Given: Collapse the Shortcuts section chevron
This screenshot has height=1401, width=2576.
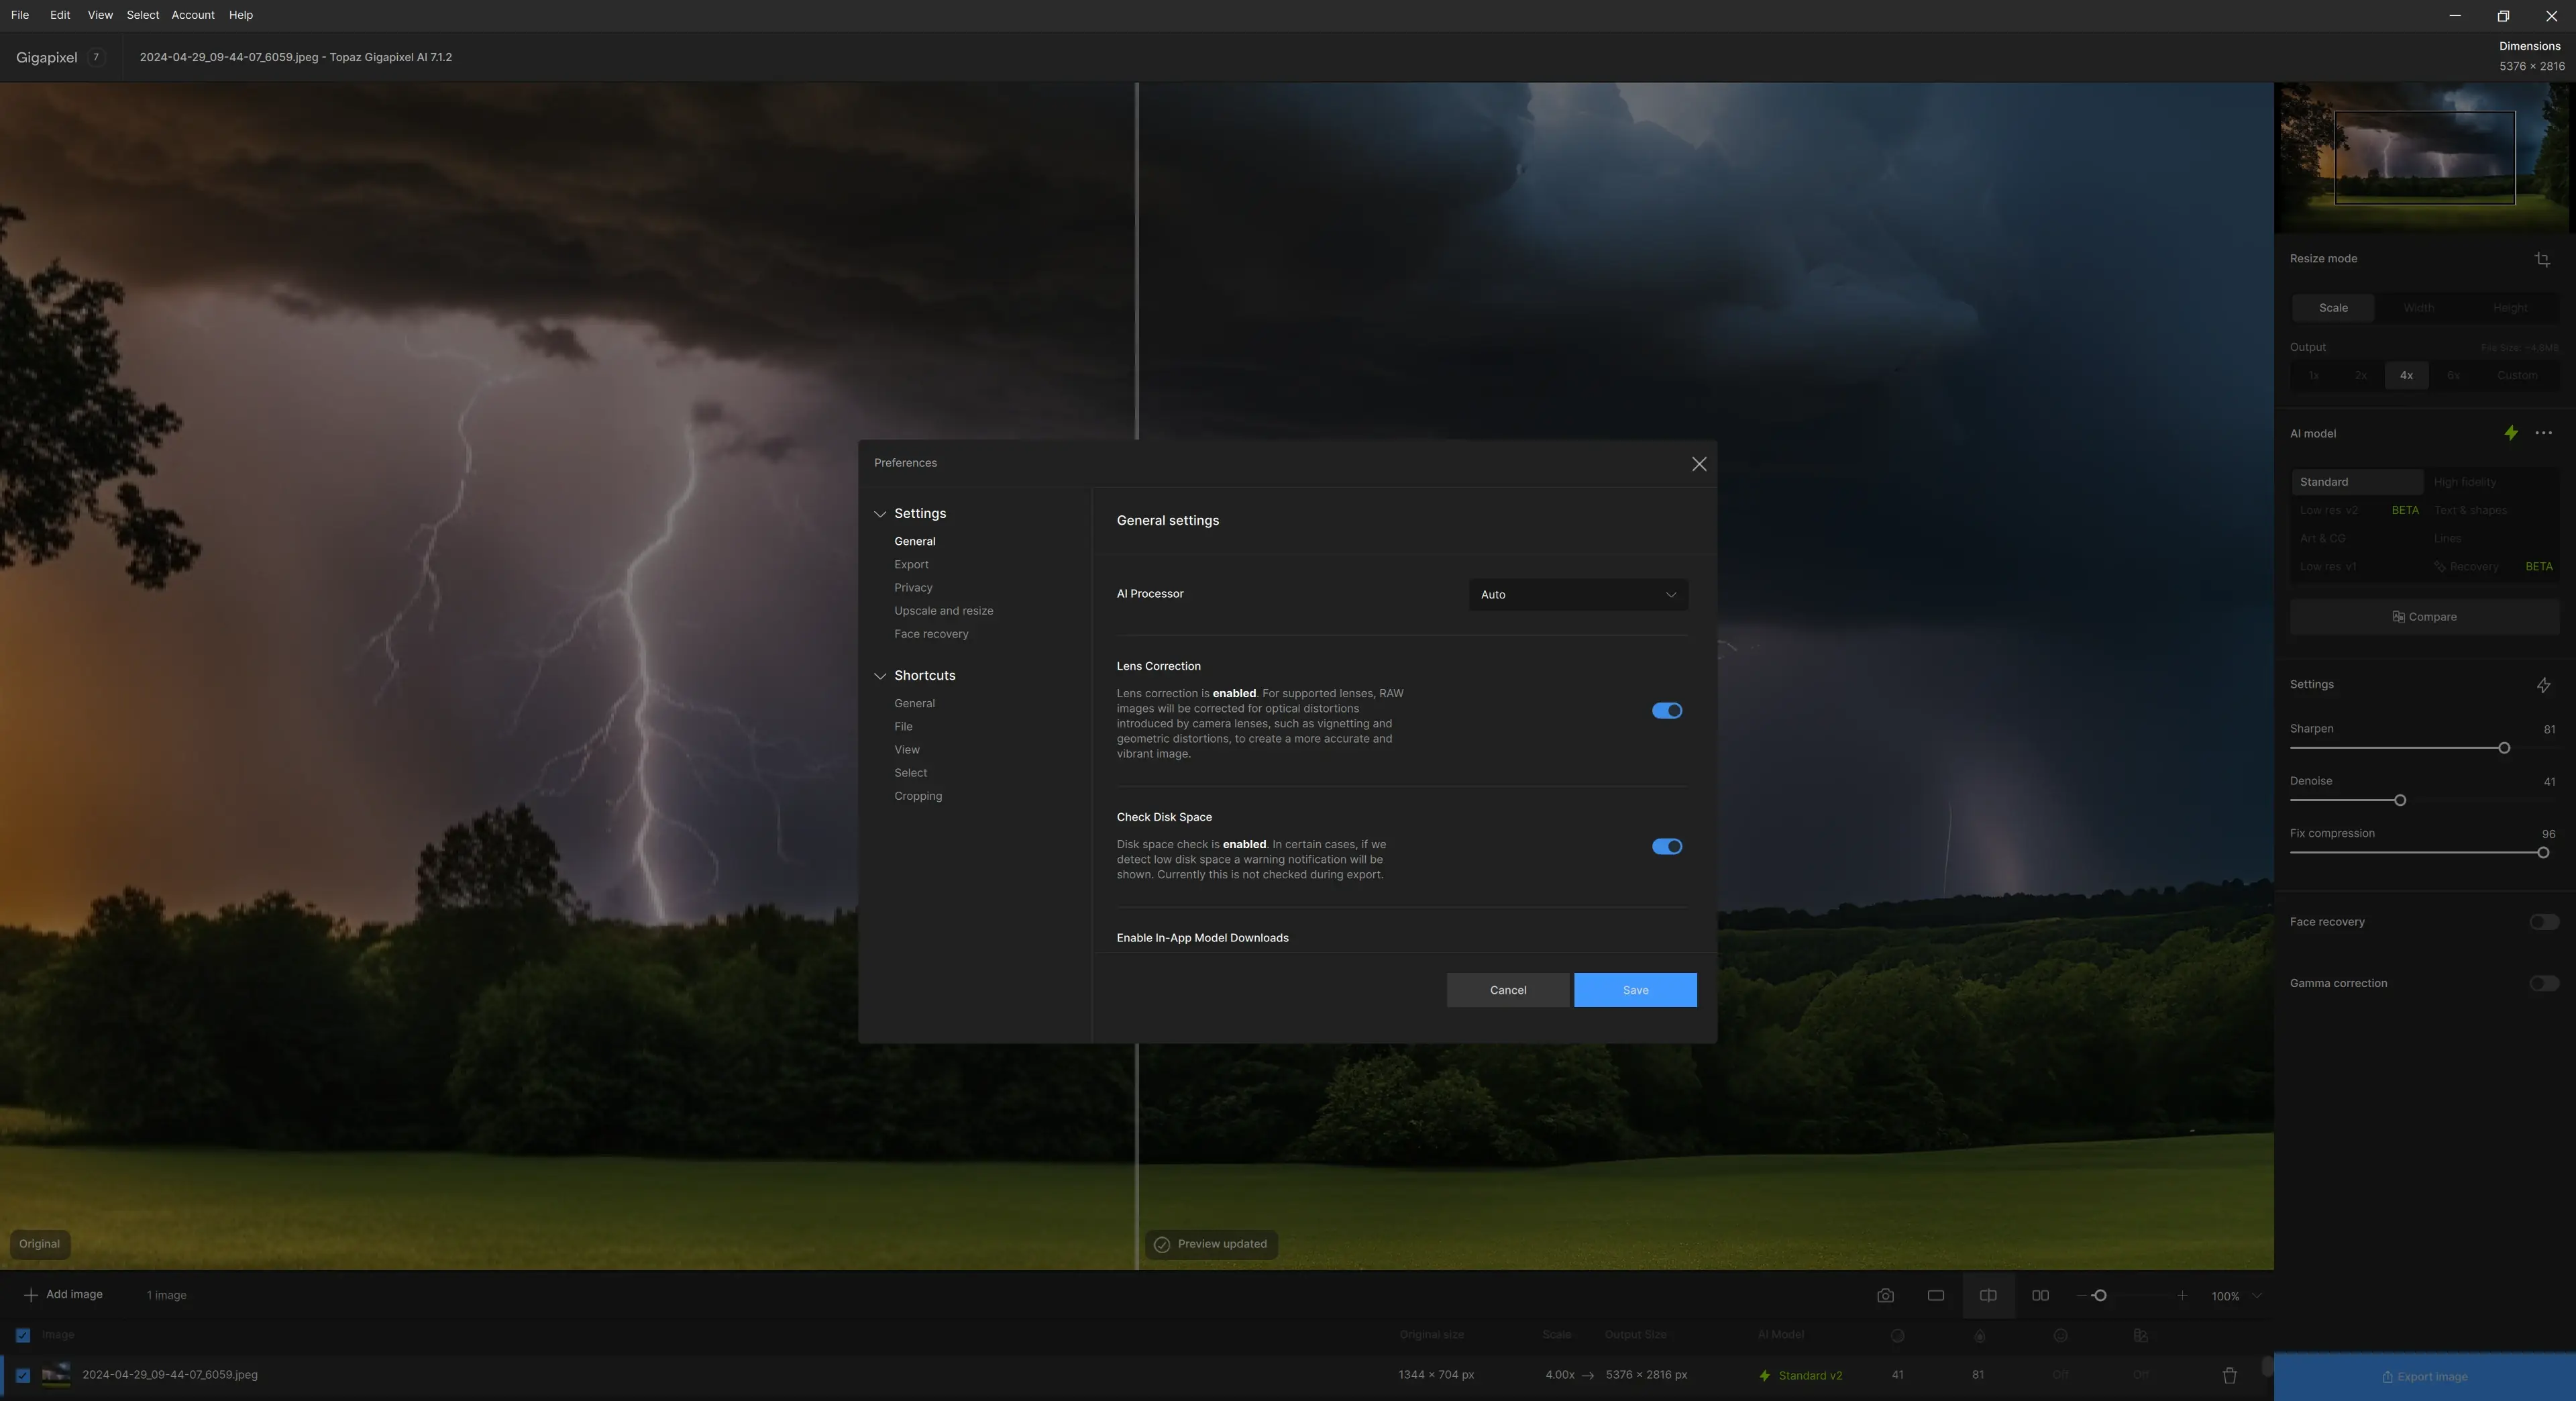Looking at the screenshot, I should (x=880, y=676).
